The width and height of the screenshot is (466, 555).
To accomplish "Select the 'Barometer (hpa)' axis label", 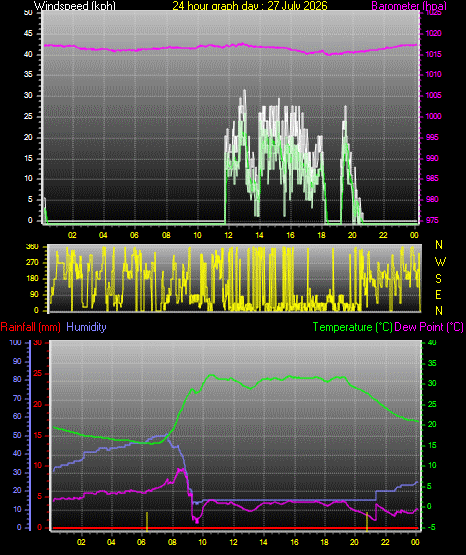I will point(409,6).
